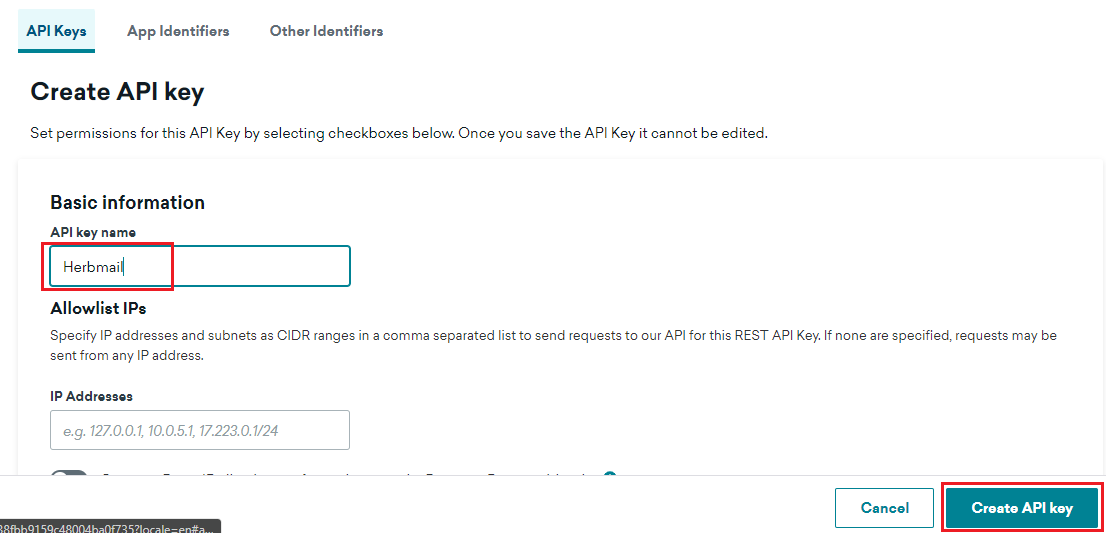Click the "Allowlist IPs" section heading
Image resolution: width=1106 pixels, height=533 pixels.
[x=98, y=308]
